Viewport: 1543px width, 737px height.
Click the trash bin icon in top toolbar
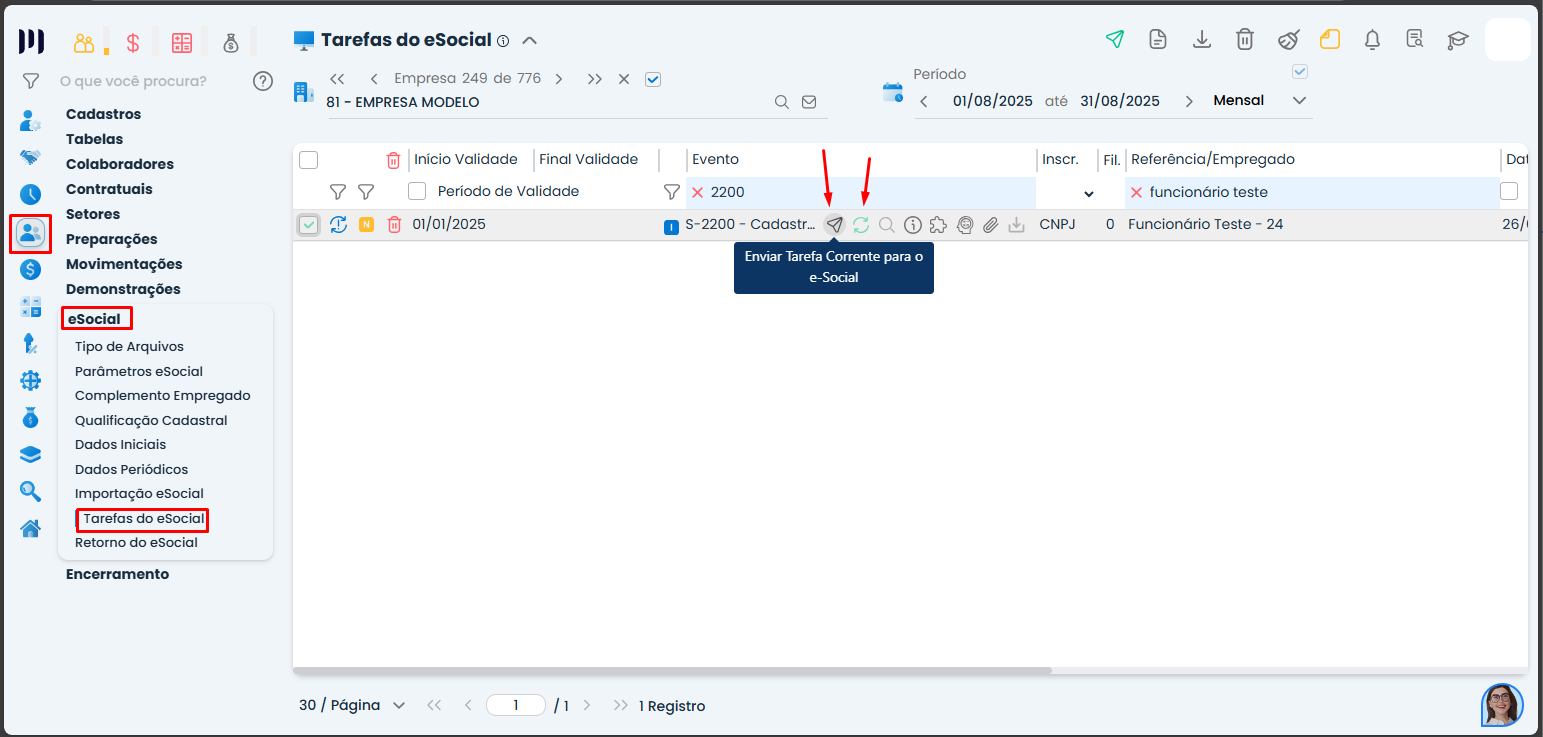(1245, 40)
